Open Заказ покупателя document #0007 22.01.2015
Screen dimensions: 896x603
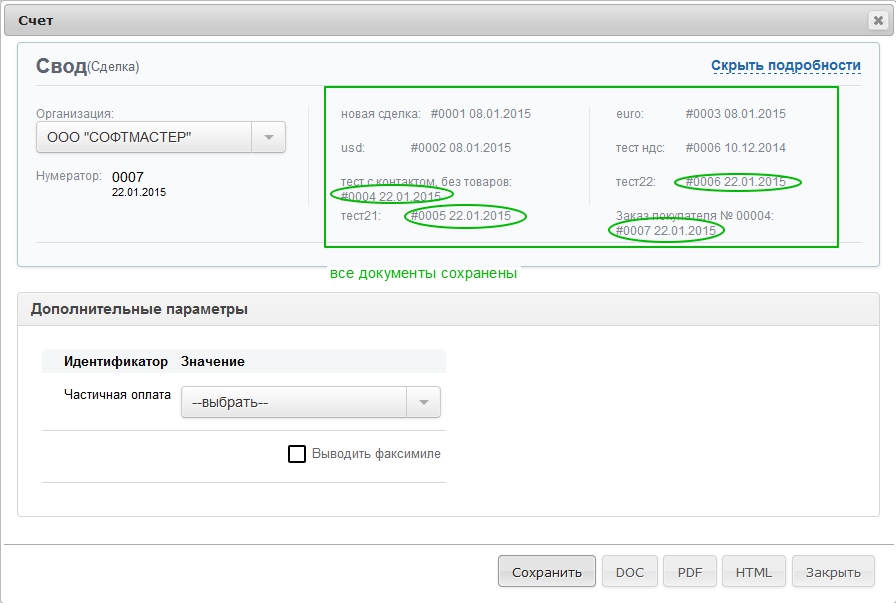tap(665, 231)
